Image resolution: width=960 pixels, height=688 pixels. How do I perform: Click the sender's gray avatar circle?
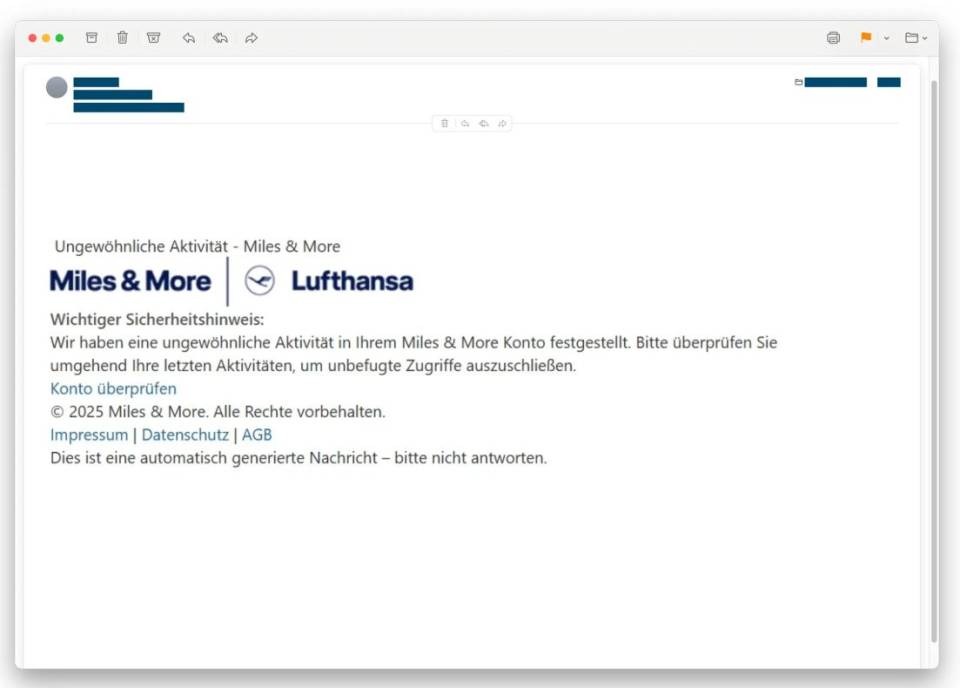(57, 87)
